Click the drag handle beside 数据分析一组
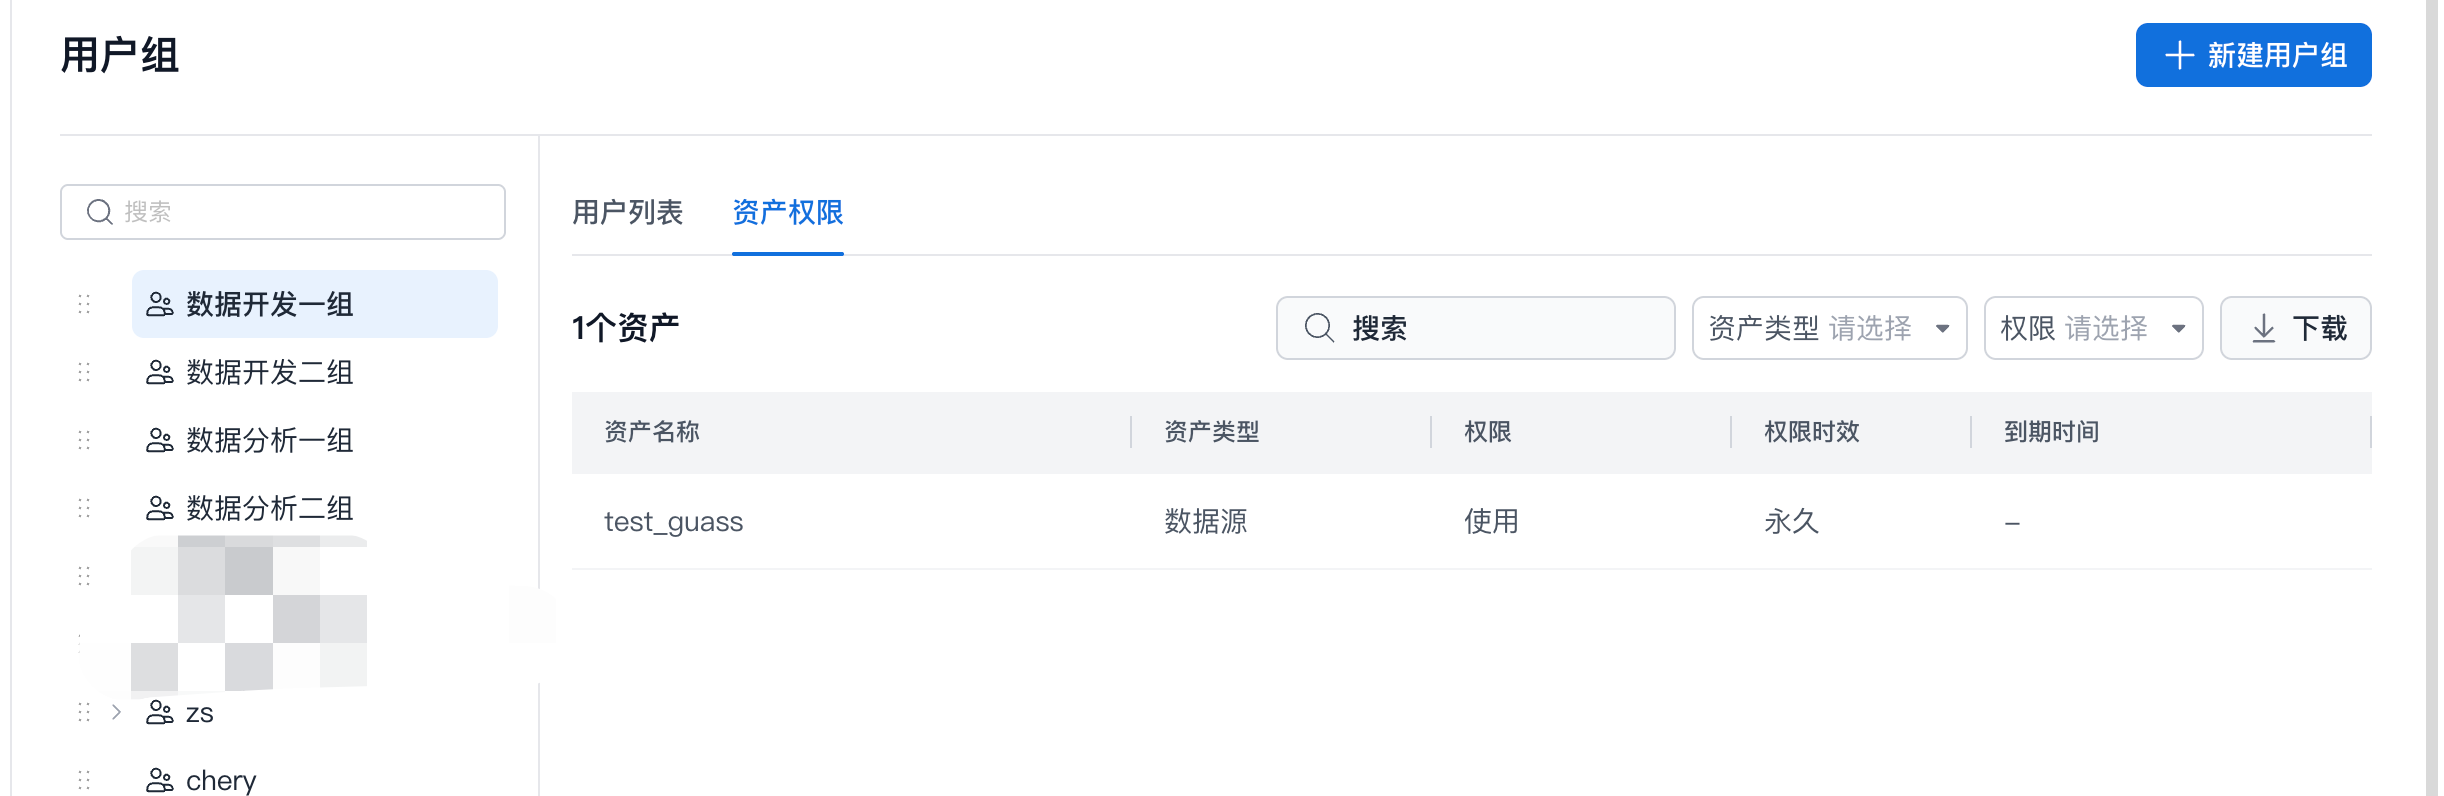This screenshot has width=2444, height=796. tap(84, 440)
